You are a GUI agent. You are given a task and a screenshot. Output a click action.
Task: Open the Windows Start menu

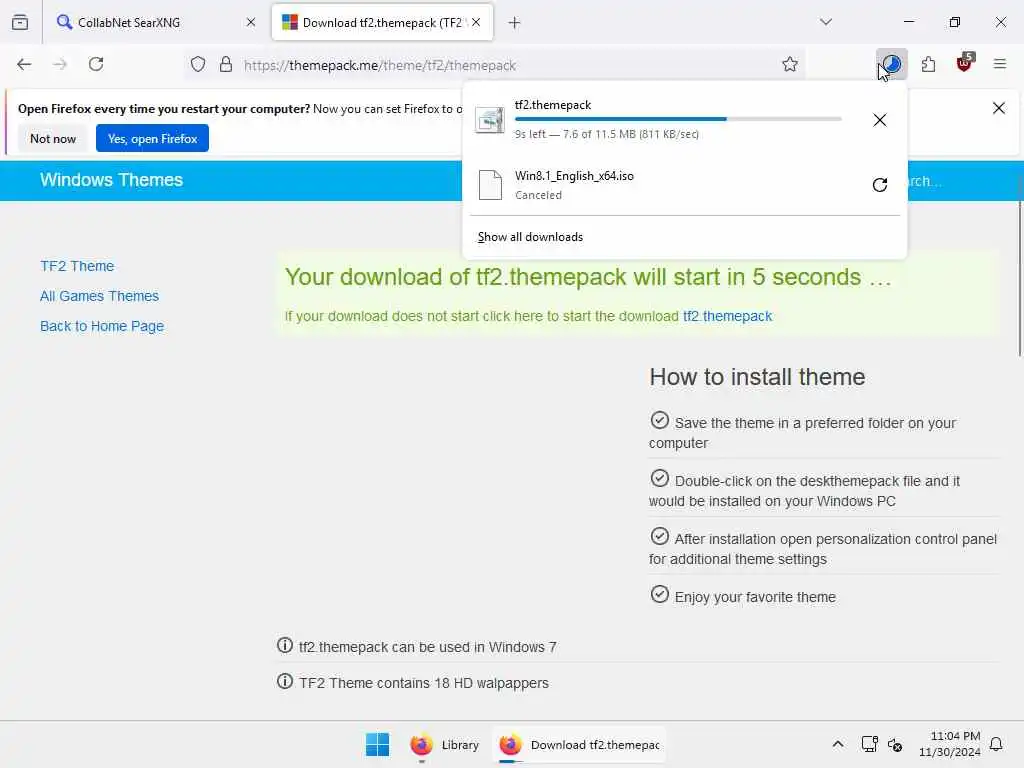click(377, 744)
